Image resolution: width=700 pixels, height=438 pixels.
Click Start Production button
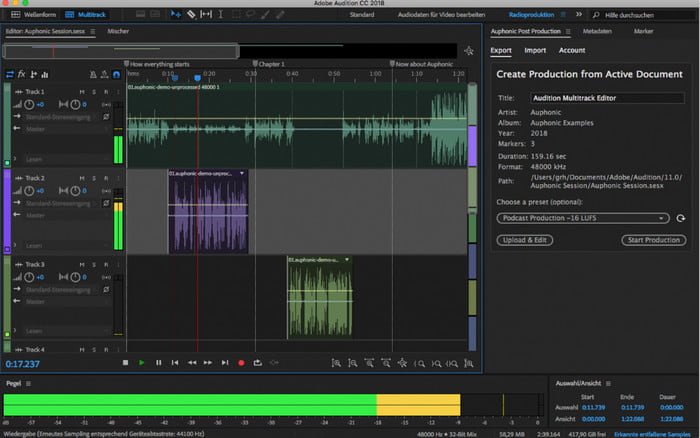pyautogui.click(x=654, y=240)
